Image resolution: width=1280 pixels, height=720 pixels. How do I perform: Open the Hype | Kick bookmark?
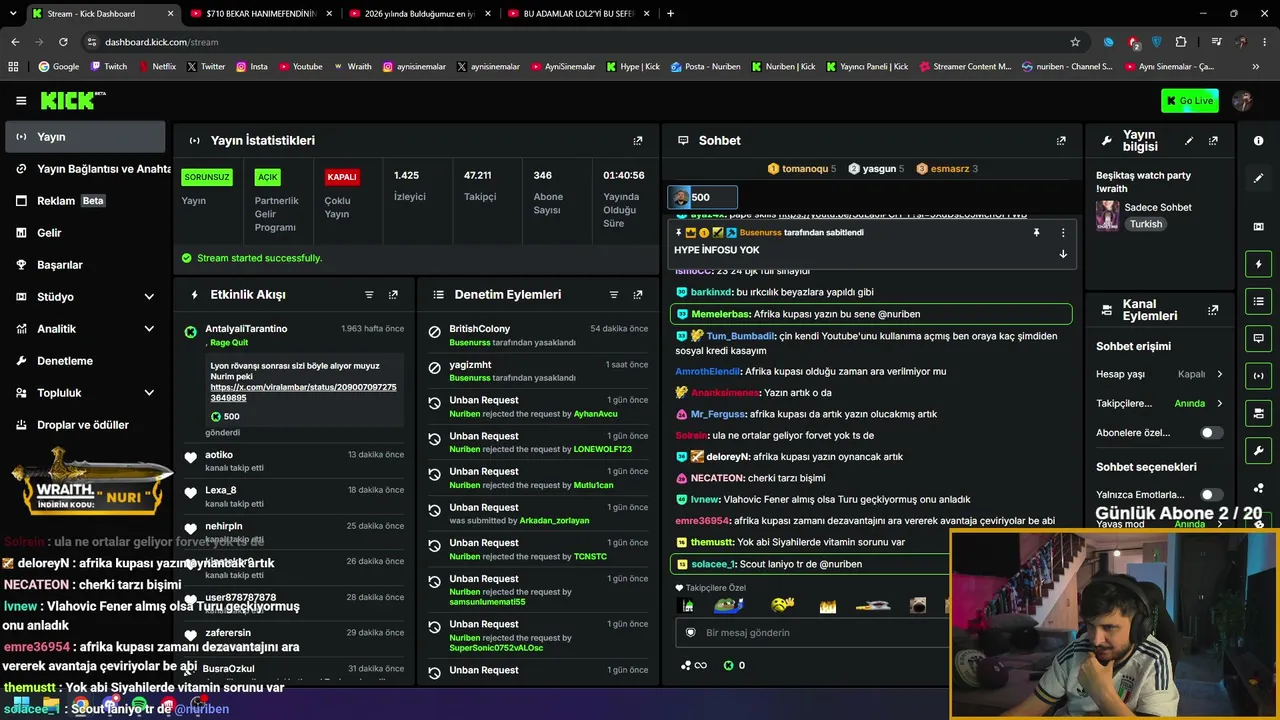pos(633,67)
